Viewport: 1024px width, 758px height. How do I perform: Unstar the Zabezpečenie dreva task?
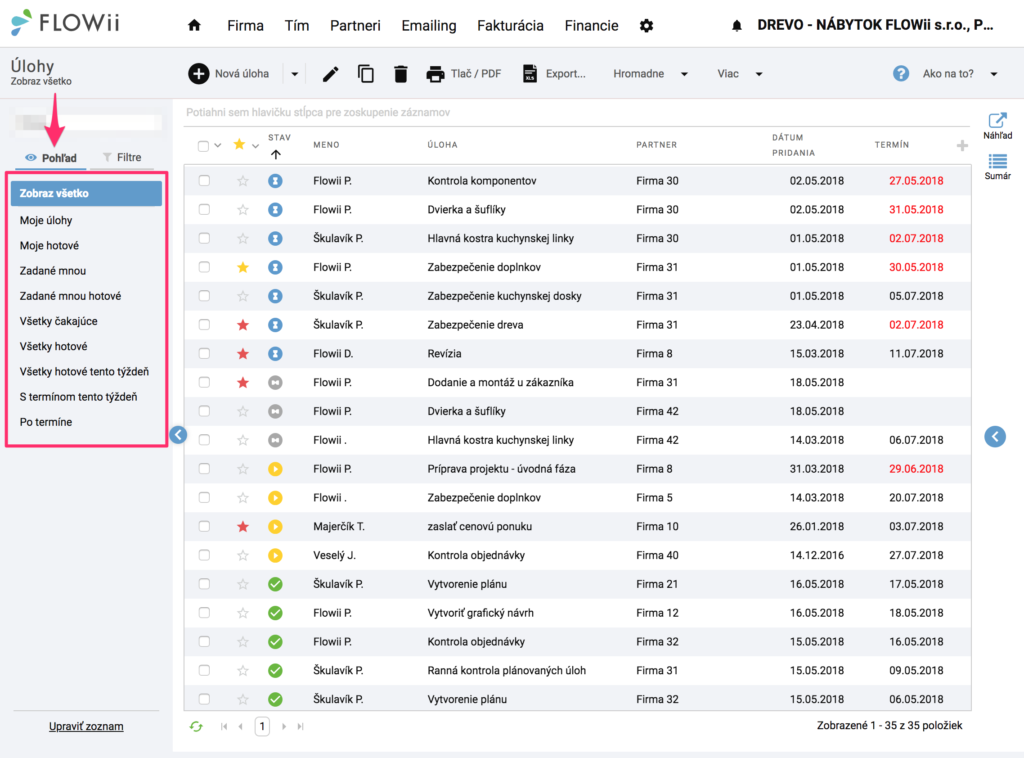(243, 324)
